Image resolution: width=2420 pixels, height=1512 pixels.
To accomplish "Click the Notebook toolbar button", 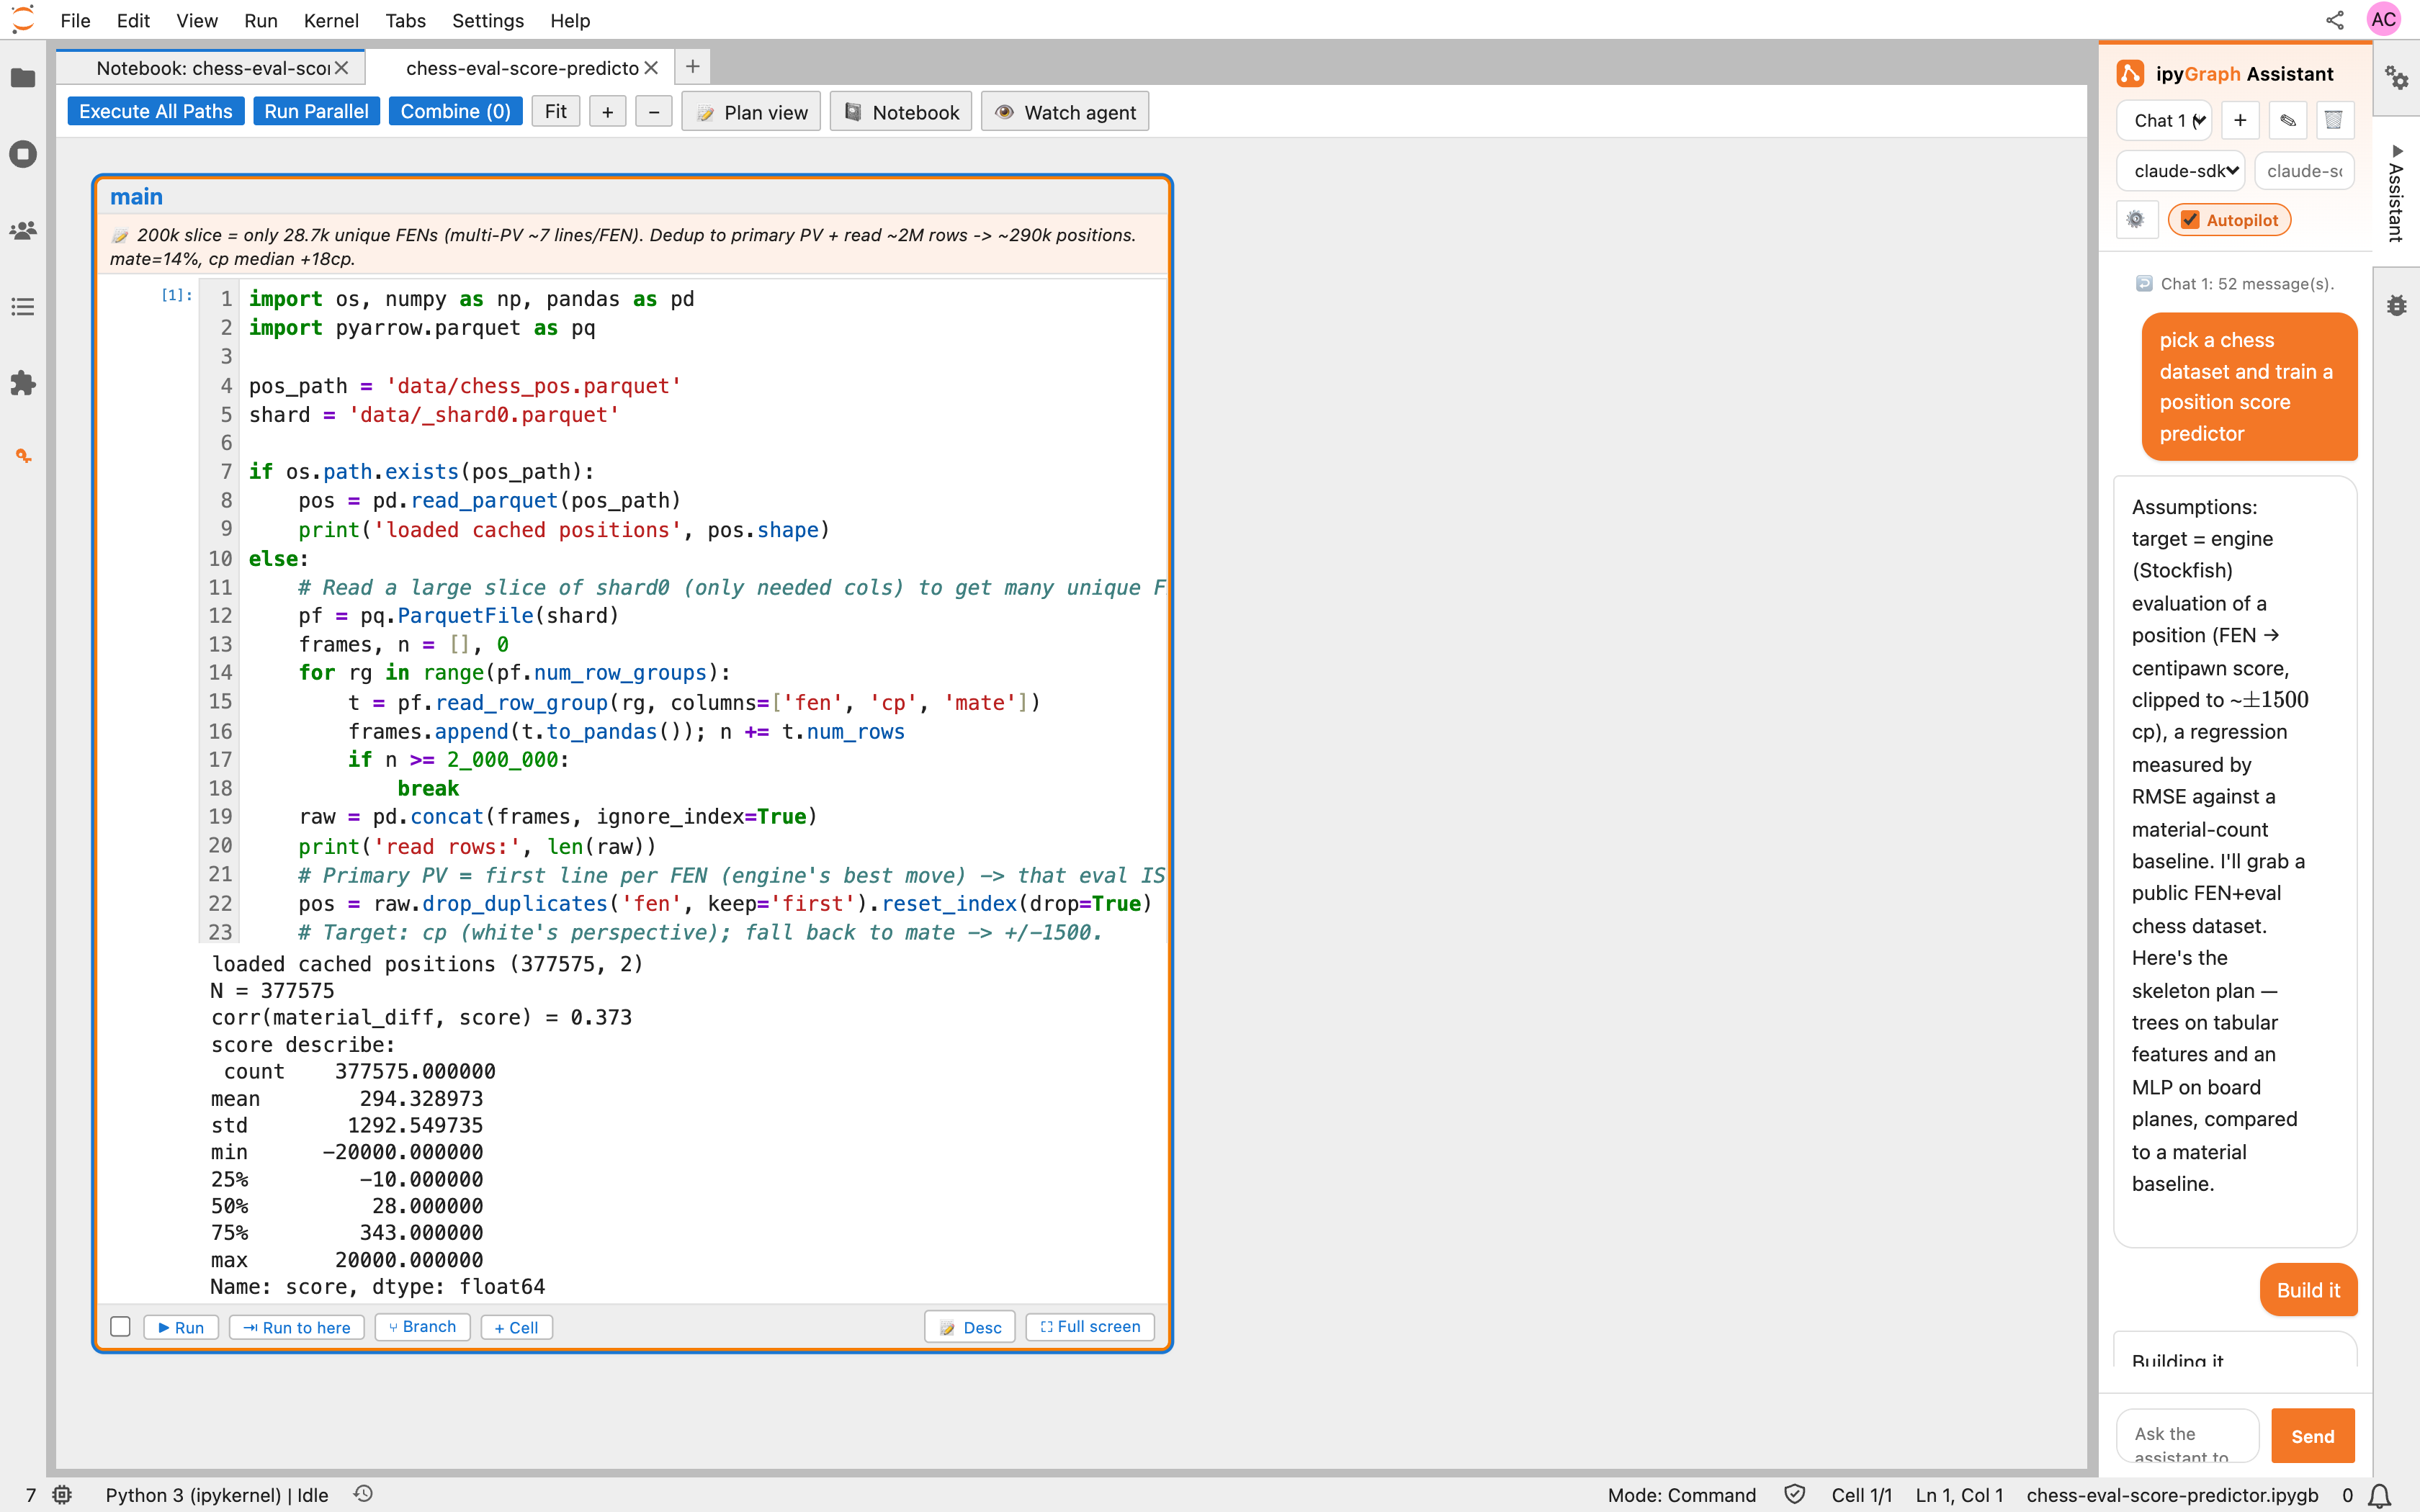I will coord(900,112).
